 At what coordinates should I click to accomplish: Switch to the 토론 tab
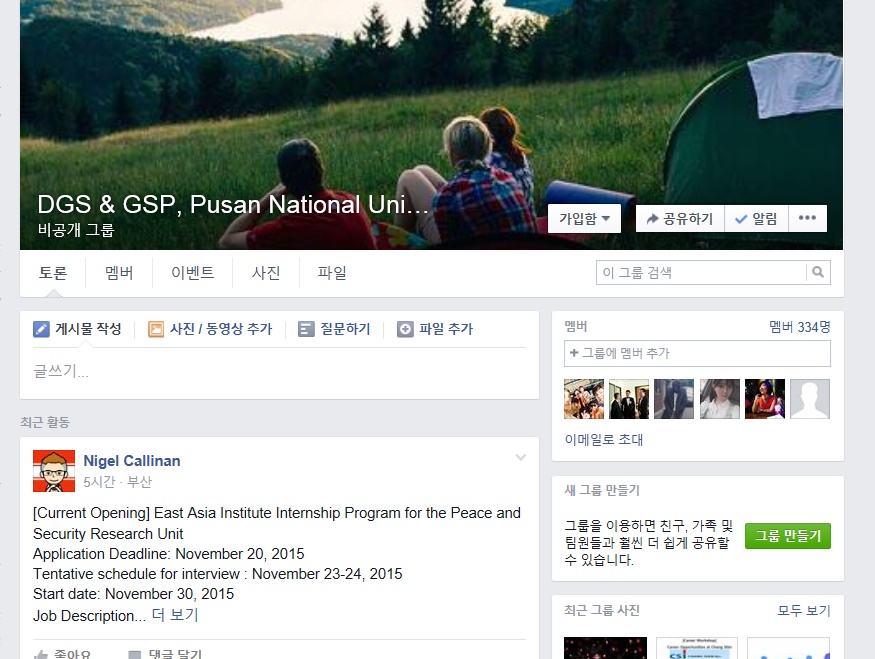click(52, 273)
